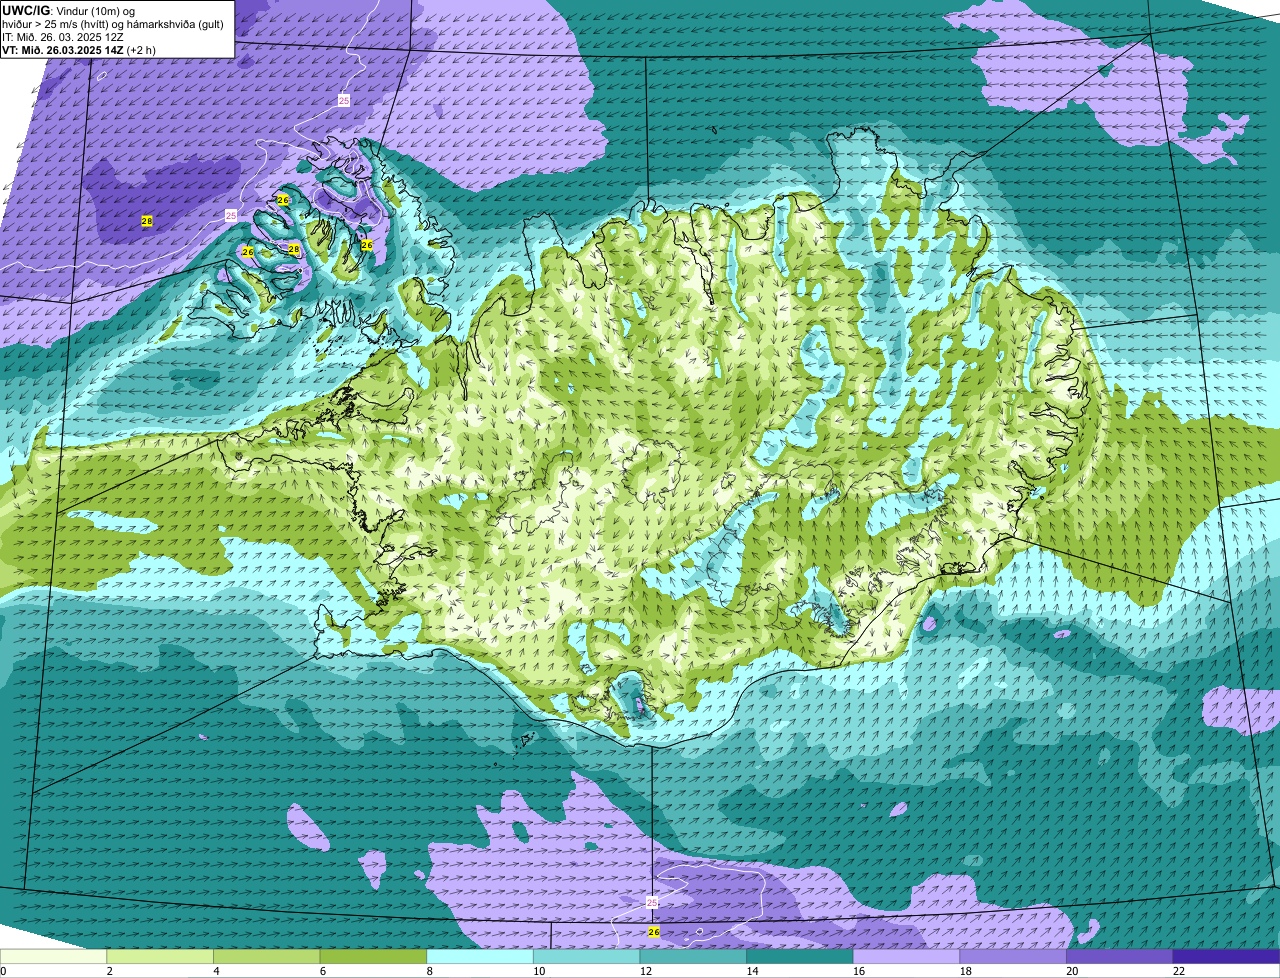This screenshot has height=978, width=1280.
Task: Select the "18" scale label
Action: click(966, 971)
